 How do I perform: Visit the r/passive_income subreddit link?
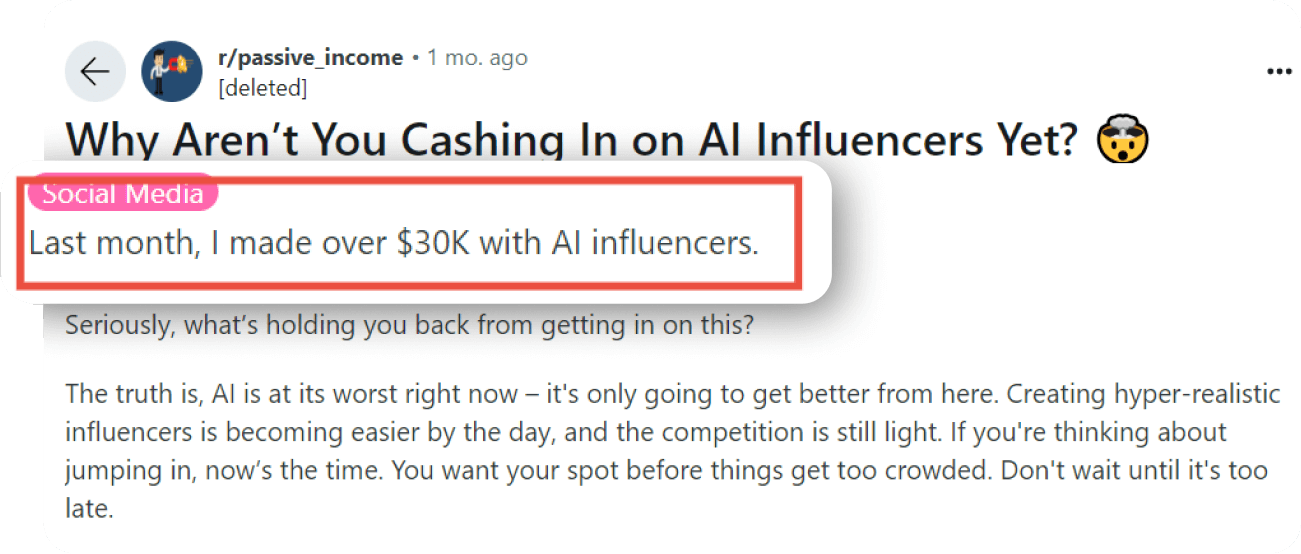(x=310, y=58)
